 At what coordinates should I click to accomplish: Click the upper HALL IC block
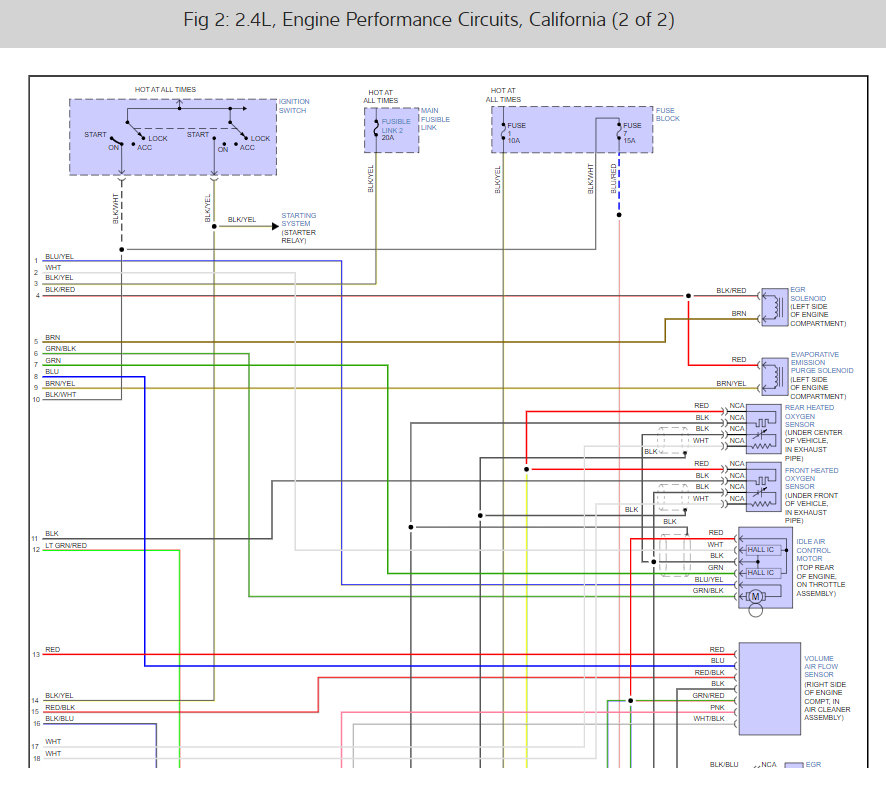pyautogui.click(x=761, y=550)
